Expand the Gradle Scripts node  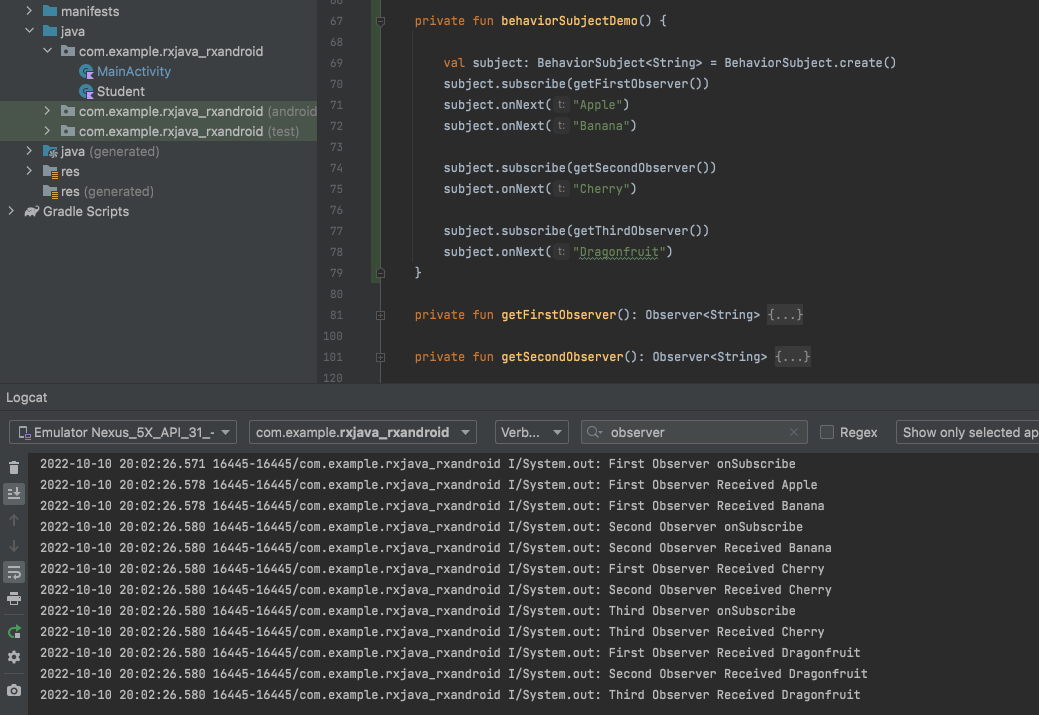click(10, 211)
